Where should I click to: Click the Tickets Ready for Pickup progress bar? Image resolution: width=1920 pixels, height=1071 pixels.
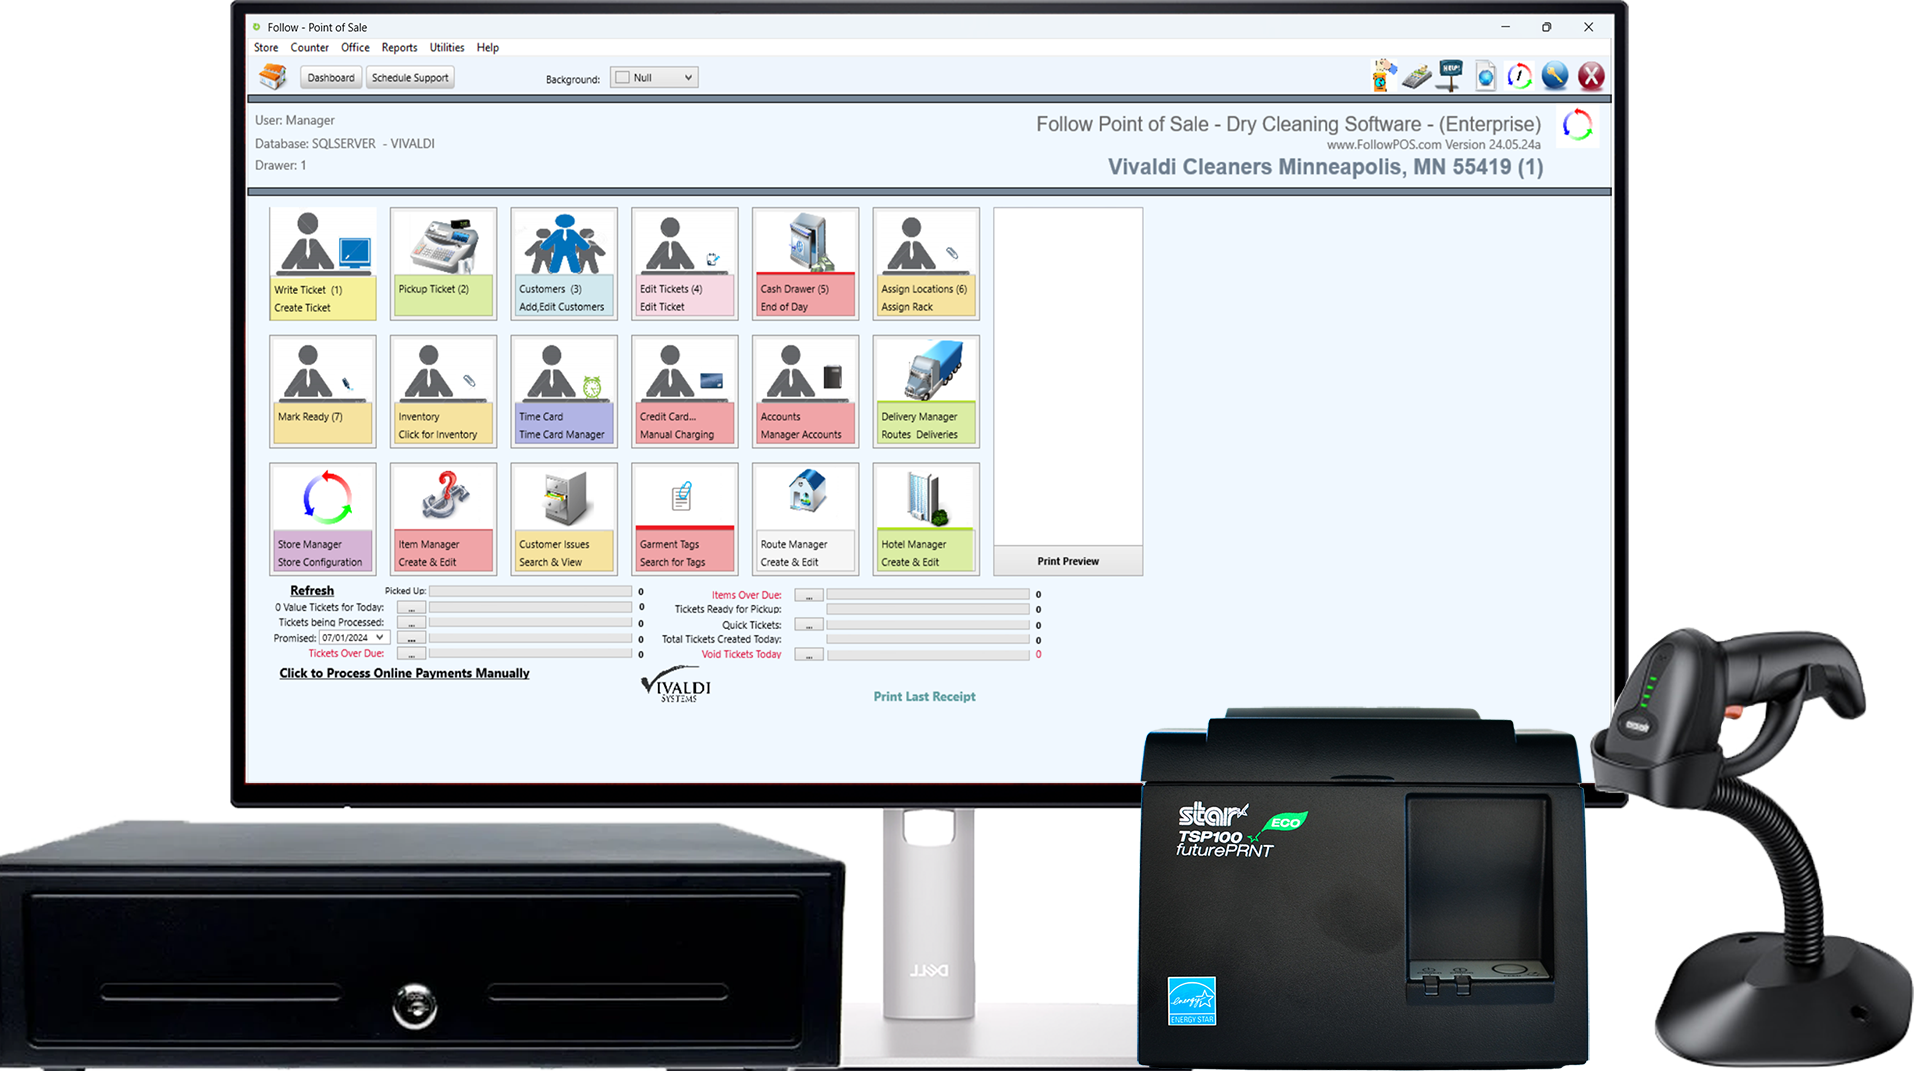(928, 610)
